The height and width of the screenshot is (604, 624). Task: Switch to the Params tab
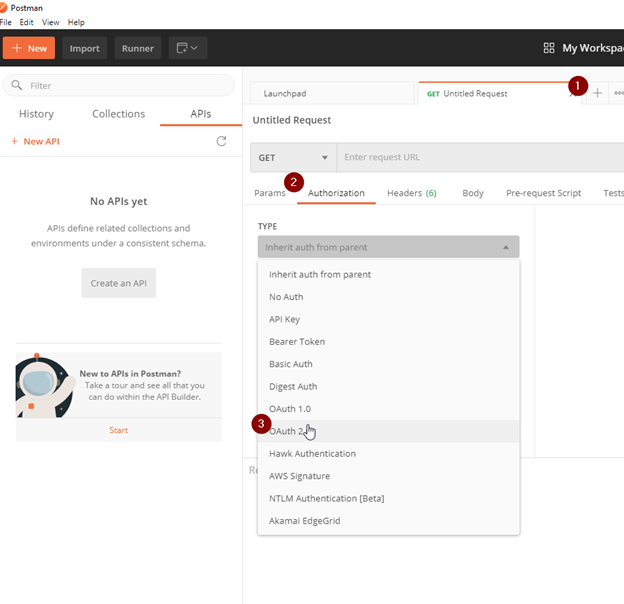click(x=270, y=193)
